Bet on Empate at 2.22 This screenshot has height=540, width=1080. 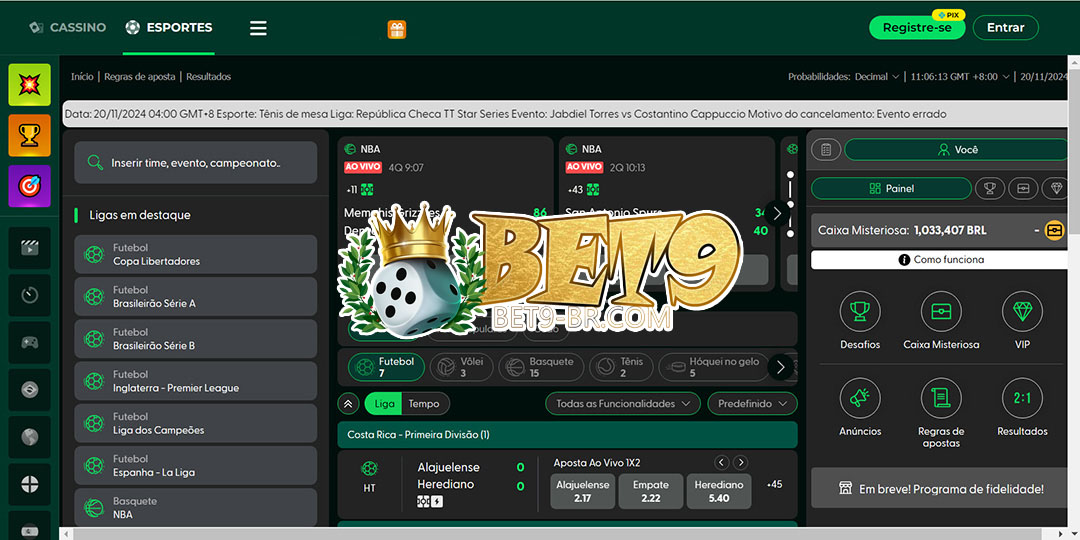point(651,491)
